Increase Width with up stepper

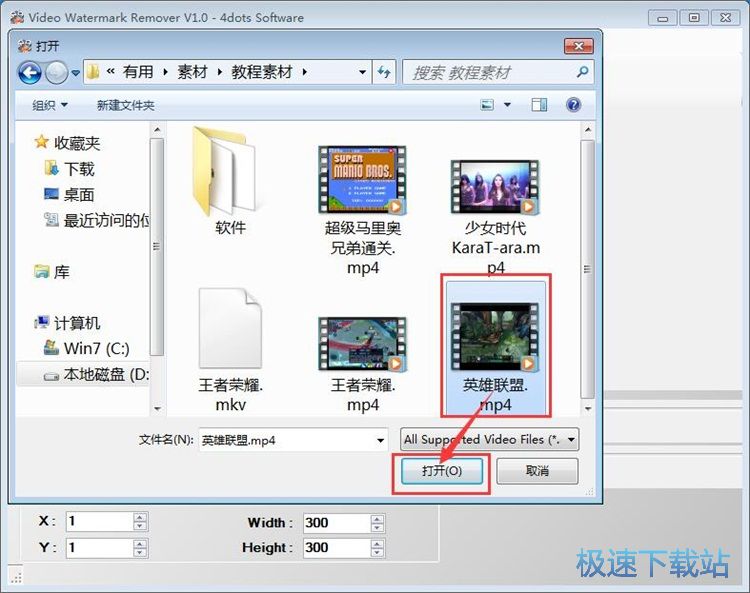[377, 518]
